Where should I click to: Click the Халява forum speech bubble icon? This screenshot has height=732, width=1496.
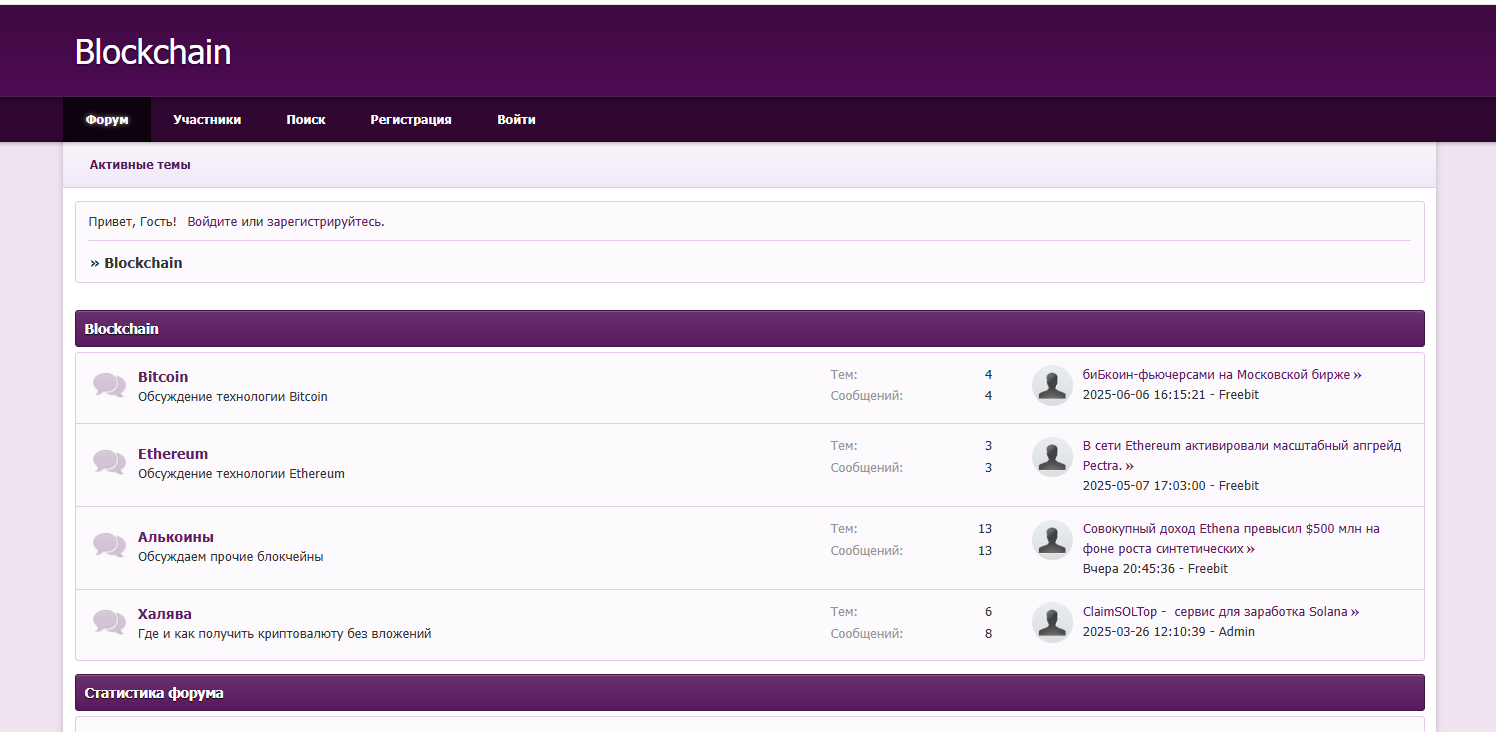point(109,622)
